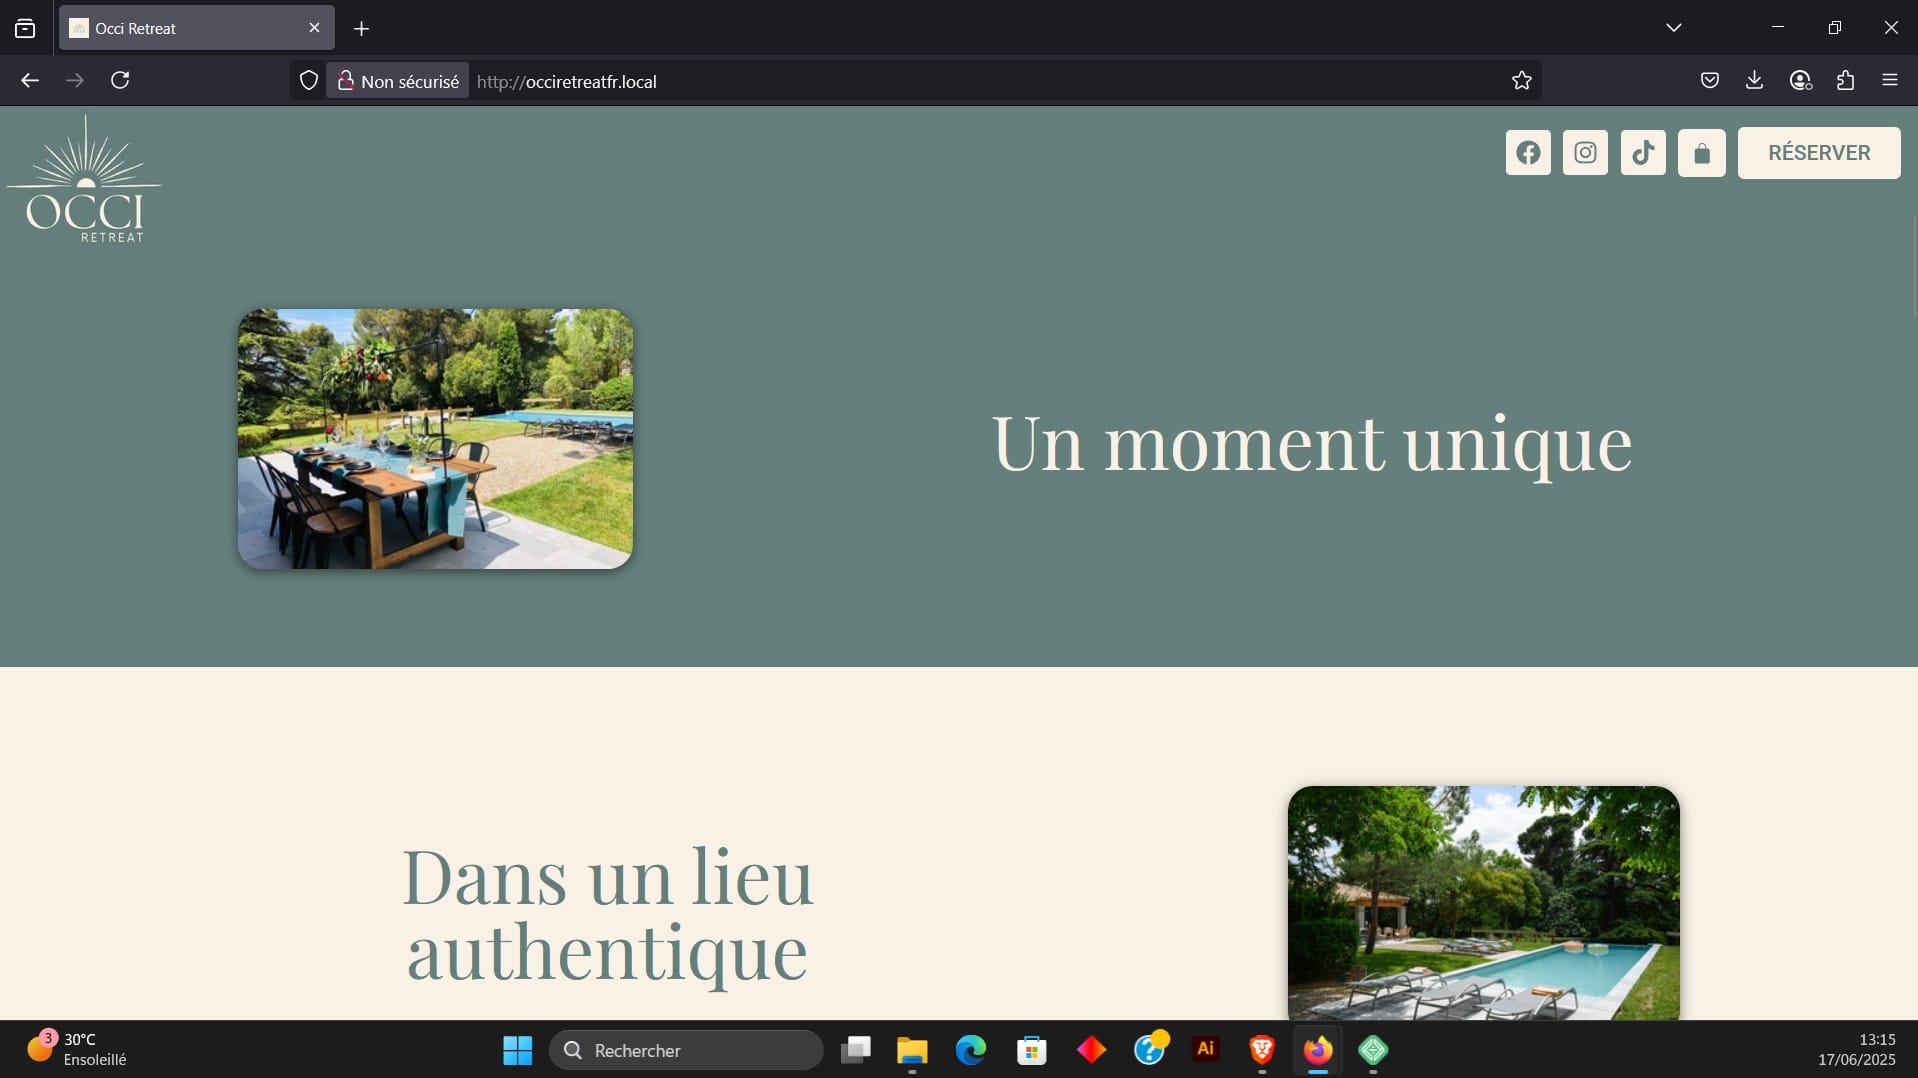Open the TikTok social link
Viewport: 1918px width, 1078px height.
coord(1643,153)
